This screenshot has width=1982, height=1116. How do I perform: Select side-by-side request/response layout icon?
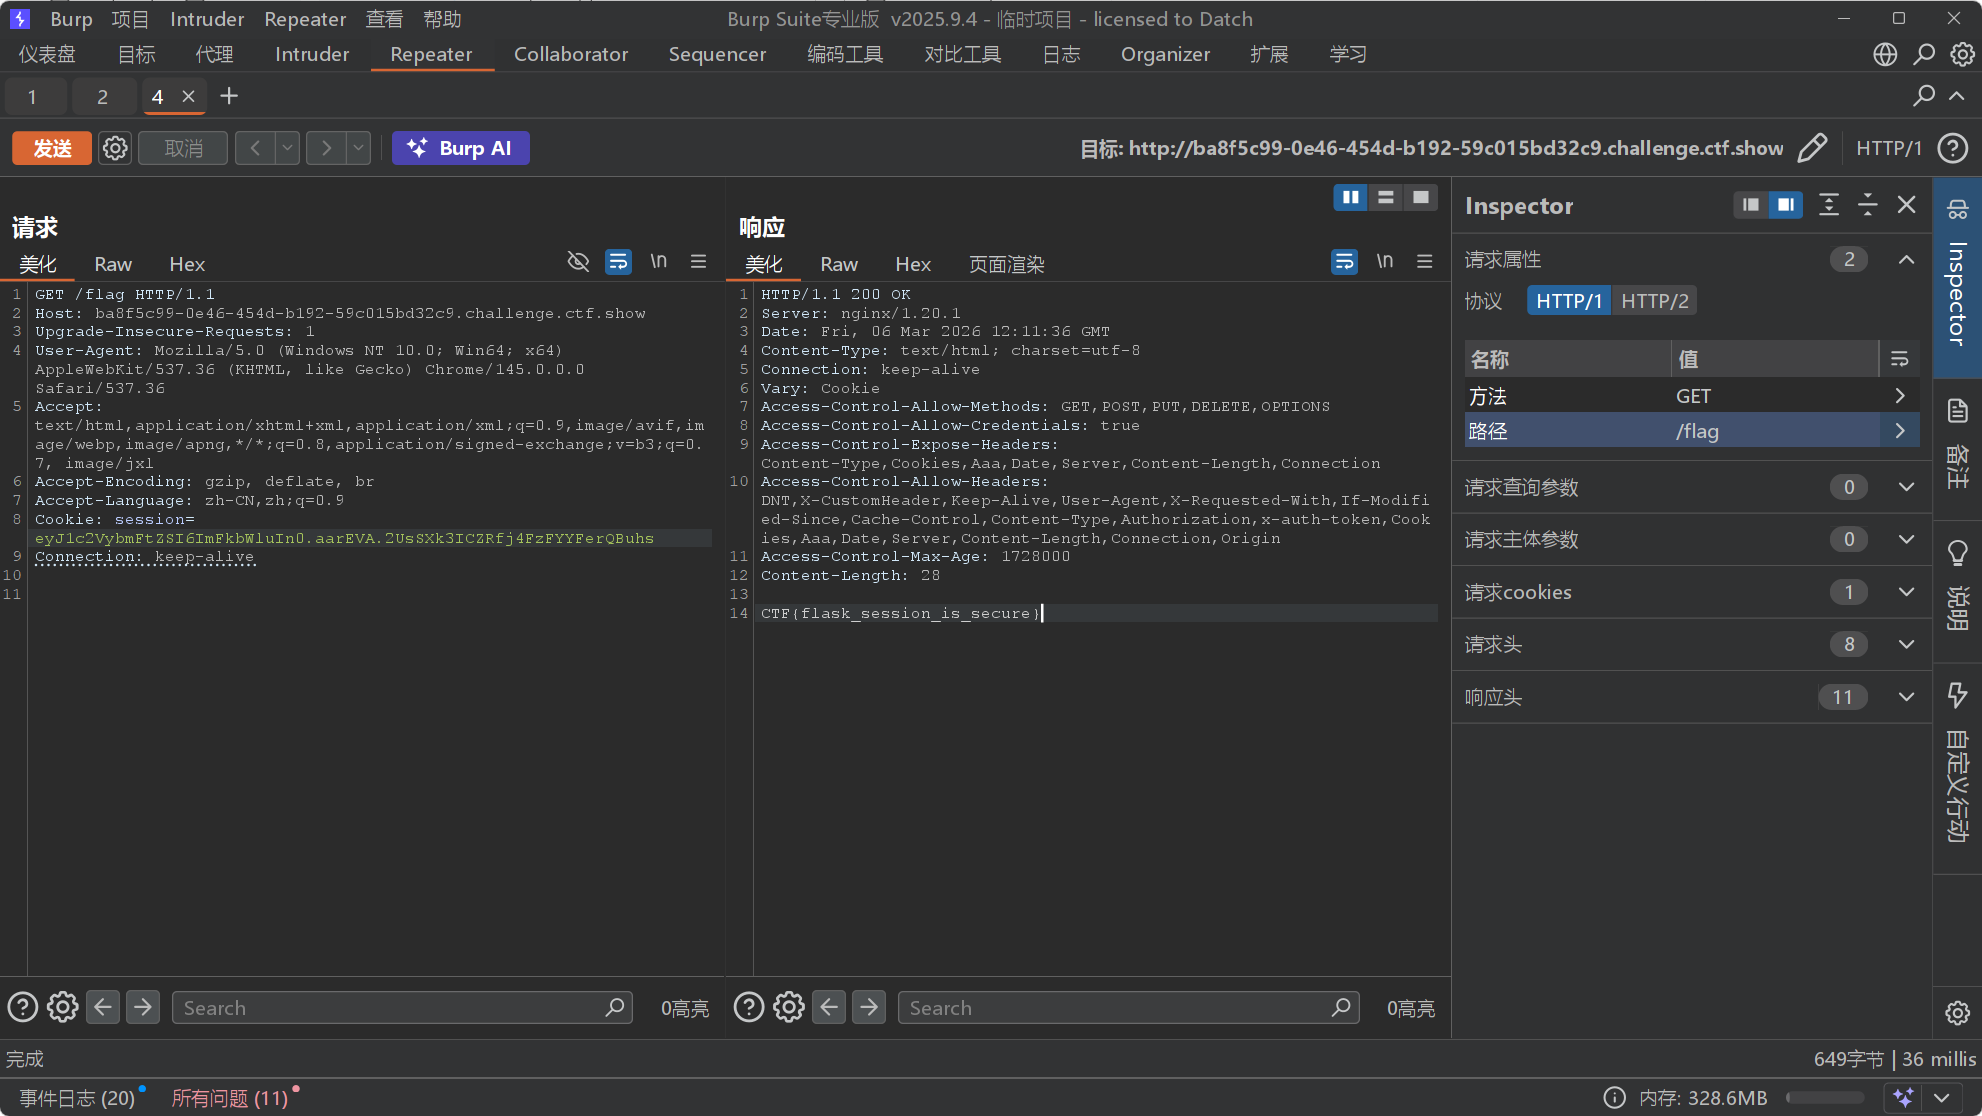coord(1350,198)
